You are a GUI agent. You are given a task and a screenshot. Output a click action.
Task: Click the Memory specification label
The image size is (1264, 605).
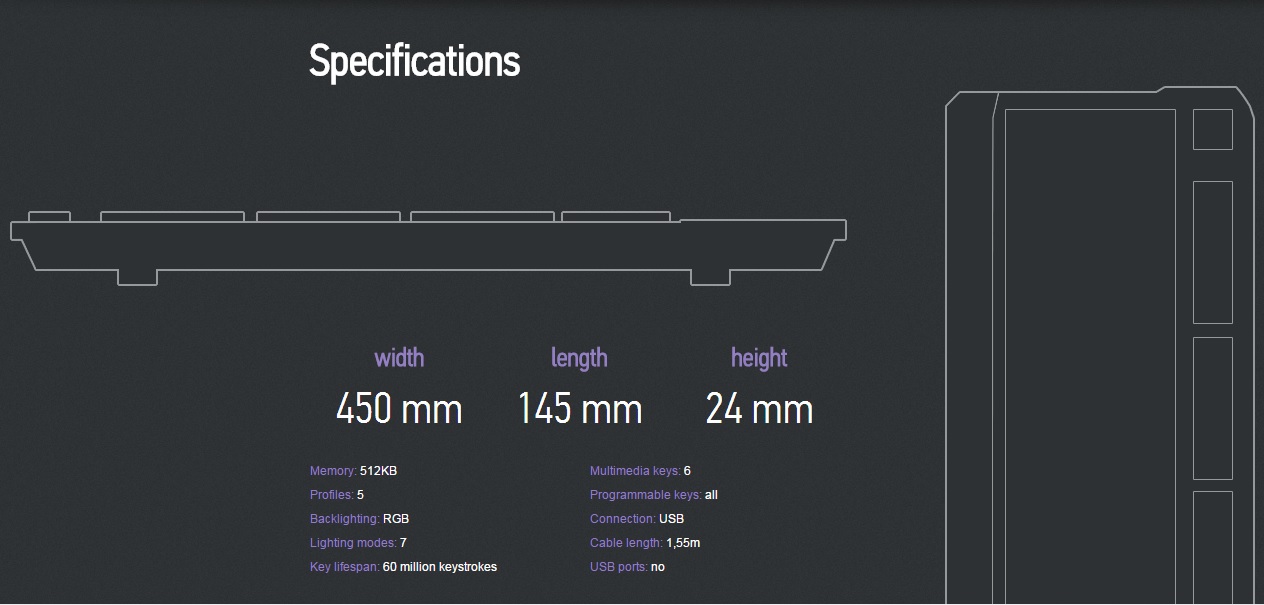click(x=332, y=471)
